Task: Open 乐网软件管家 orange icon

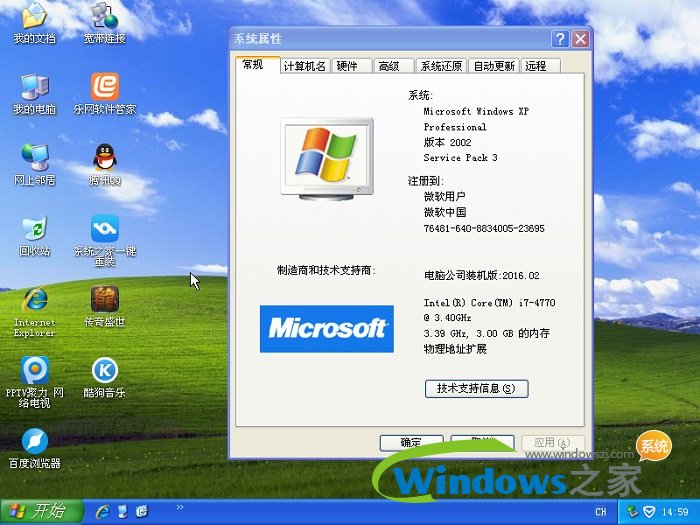Action: [x=105, y=87]
